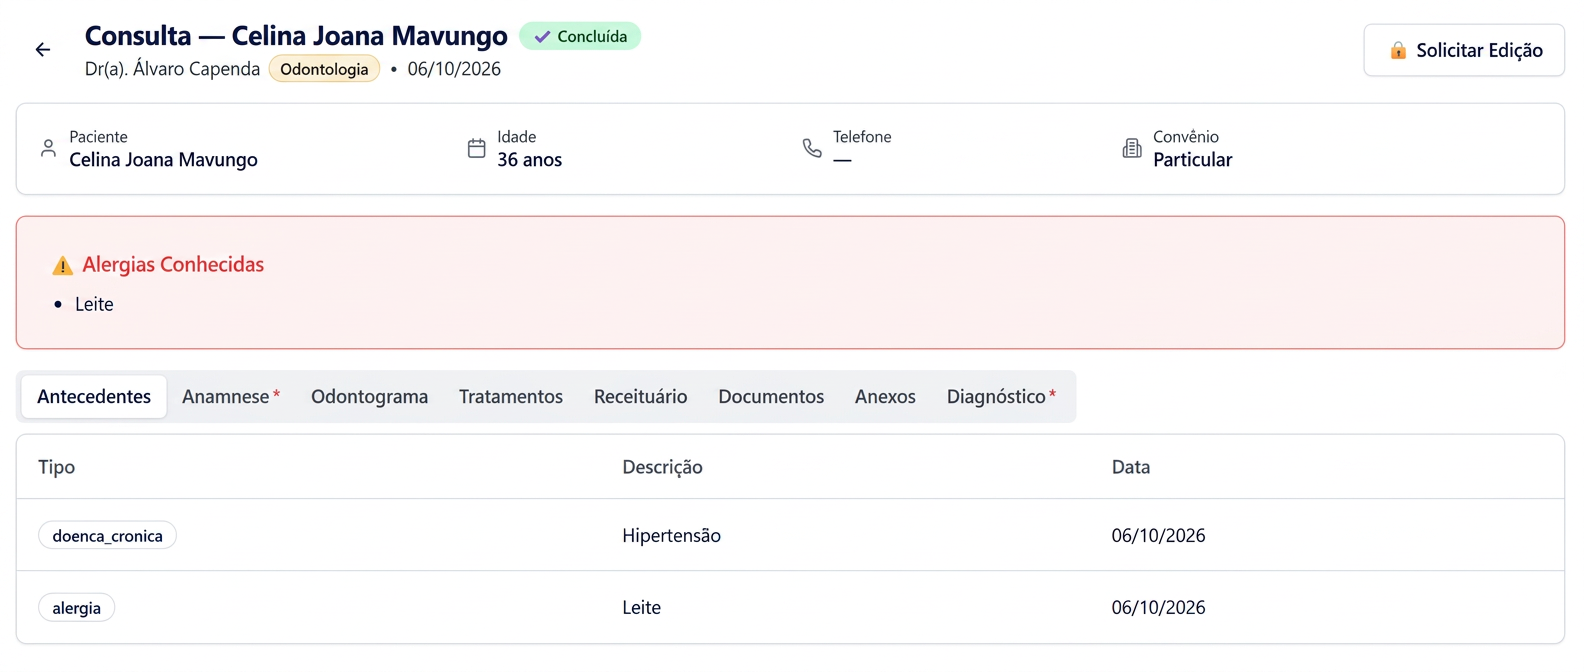Click patient name Celina Joana Mavungo in card
The width and height of the screenshot is (1584, 672).
[x=163, y=160]
